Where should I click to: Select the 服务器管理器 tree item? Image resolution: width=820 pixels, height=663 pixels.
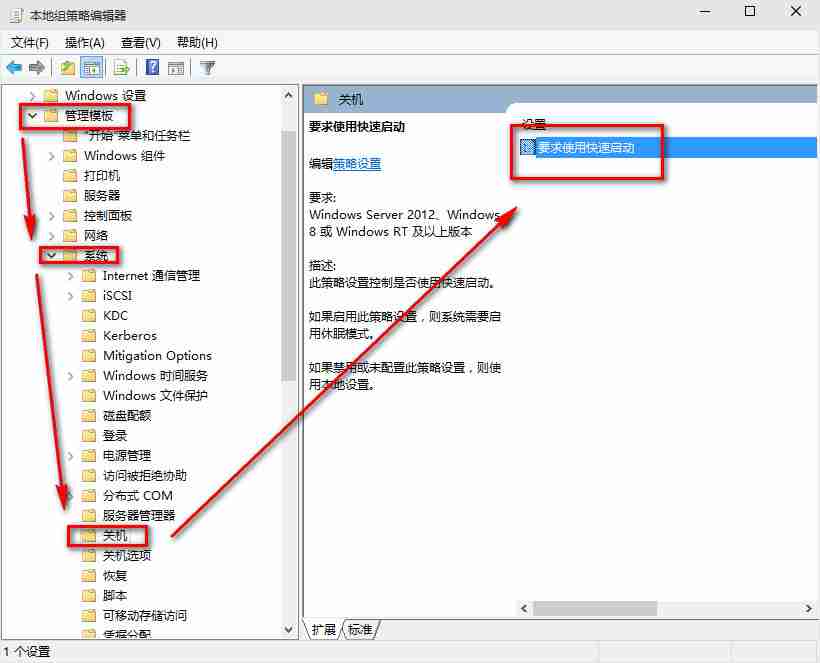pos(139,516)
